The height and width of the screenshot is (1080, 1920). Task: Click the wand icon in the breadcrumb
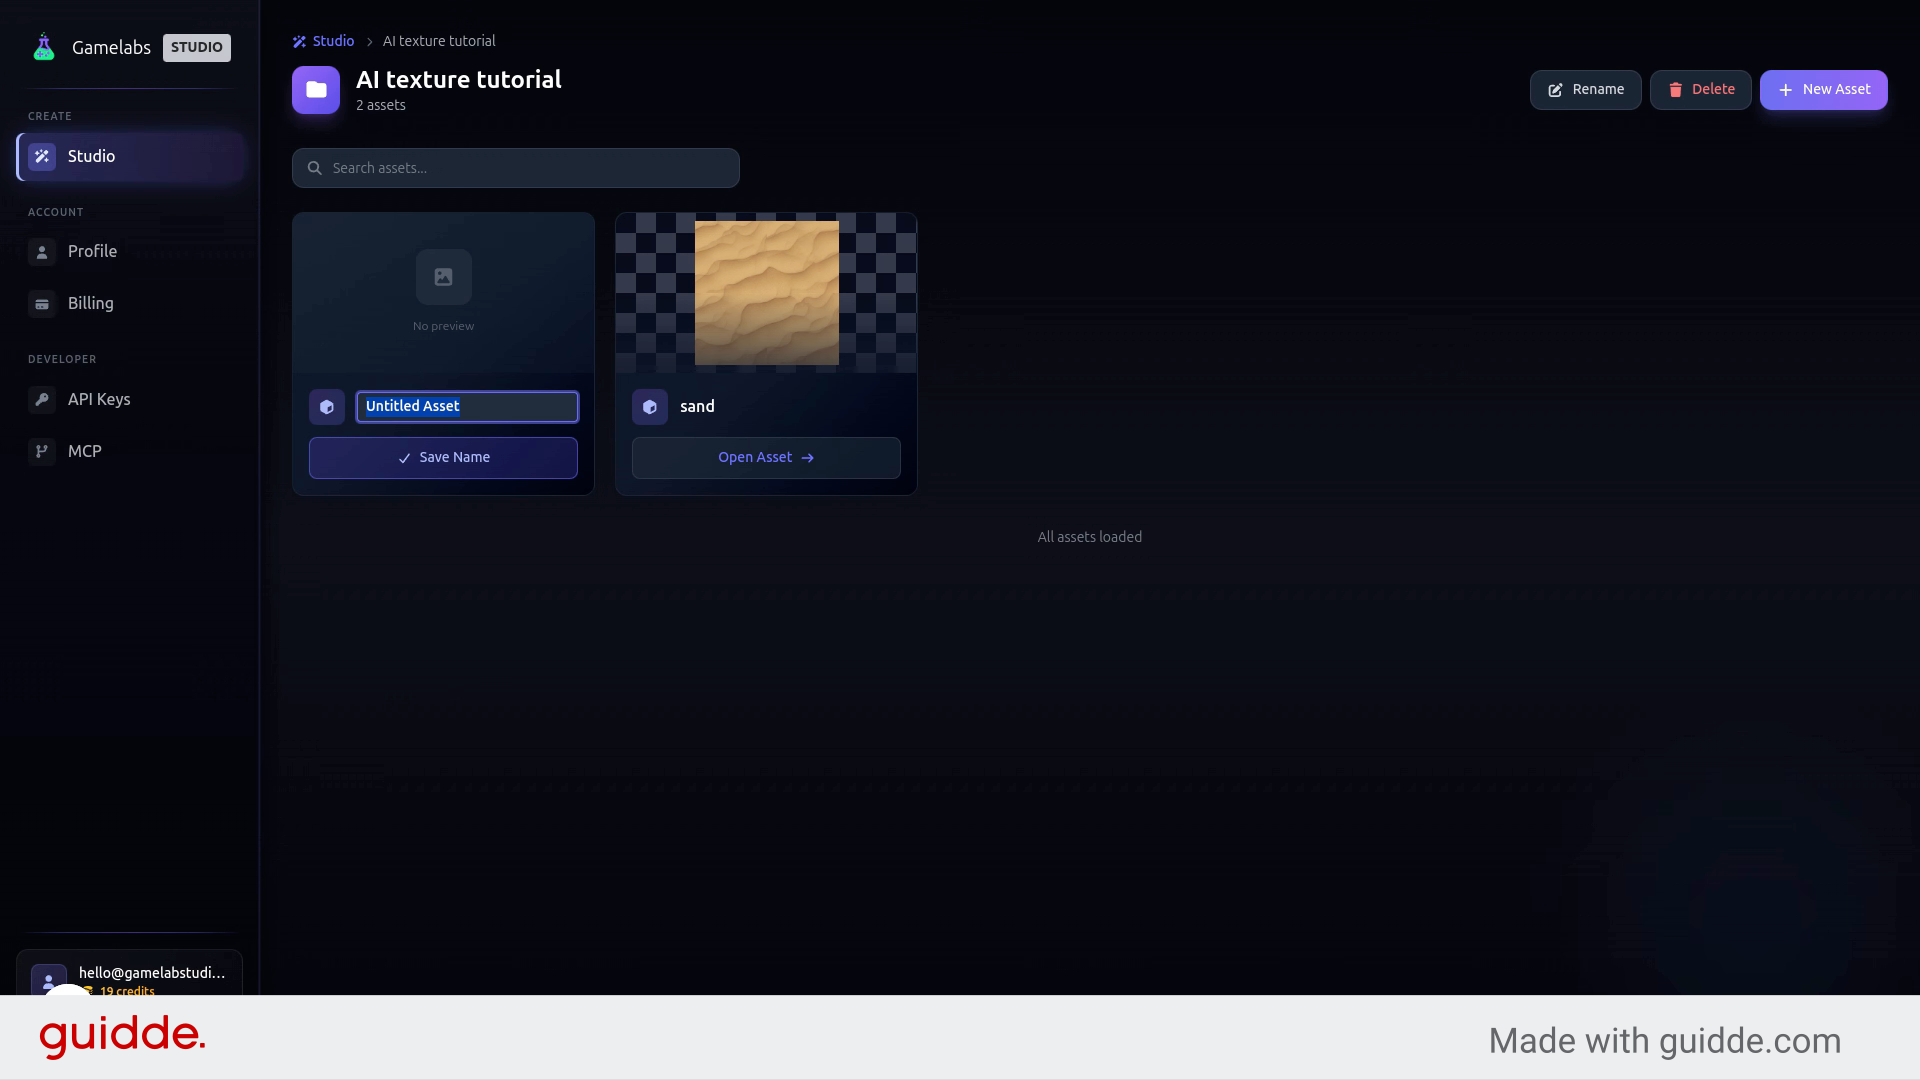(299, 41)
